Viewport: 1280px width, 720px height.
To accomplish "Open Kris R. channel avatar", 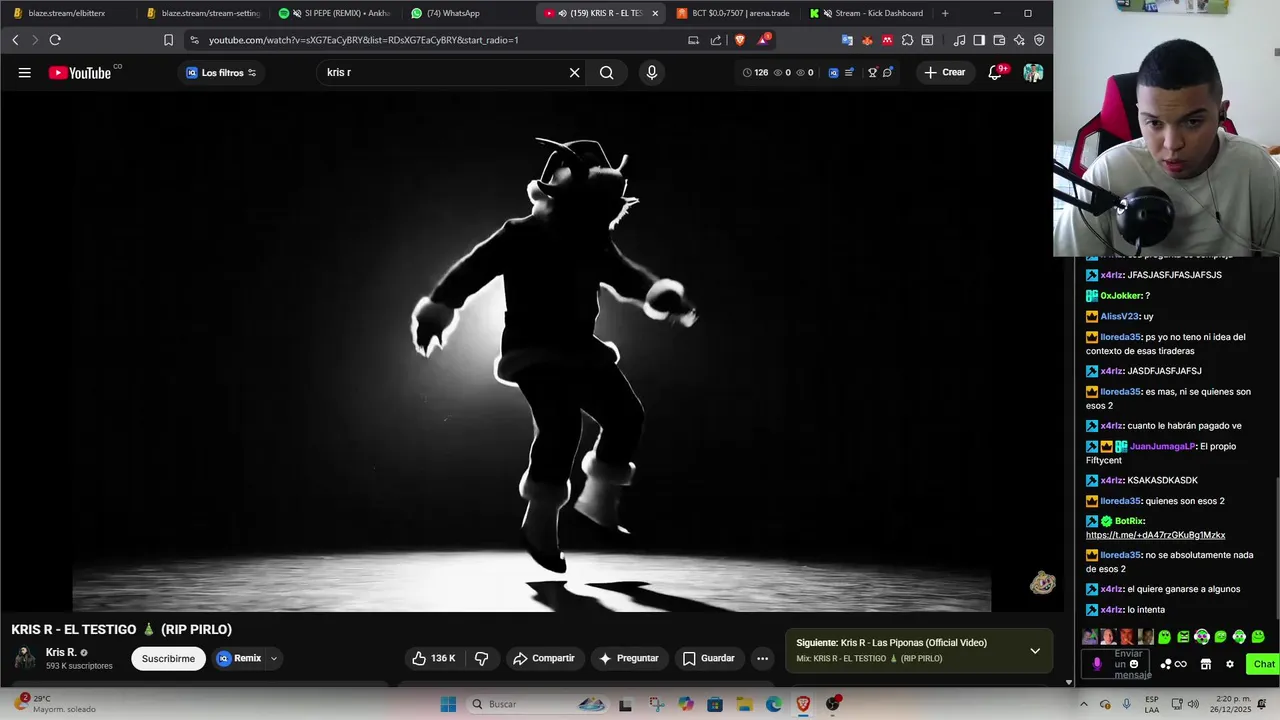I will point(25,658).
